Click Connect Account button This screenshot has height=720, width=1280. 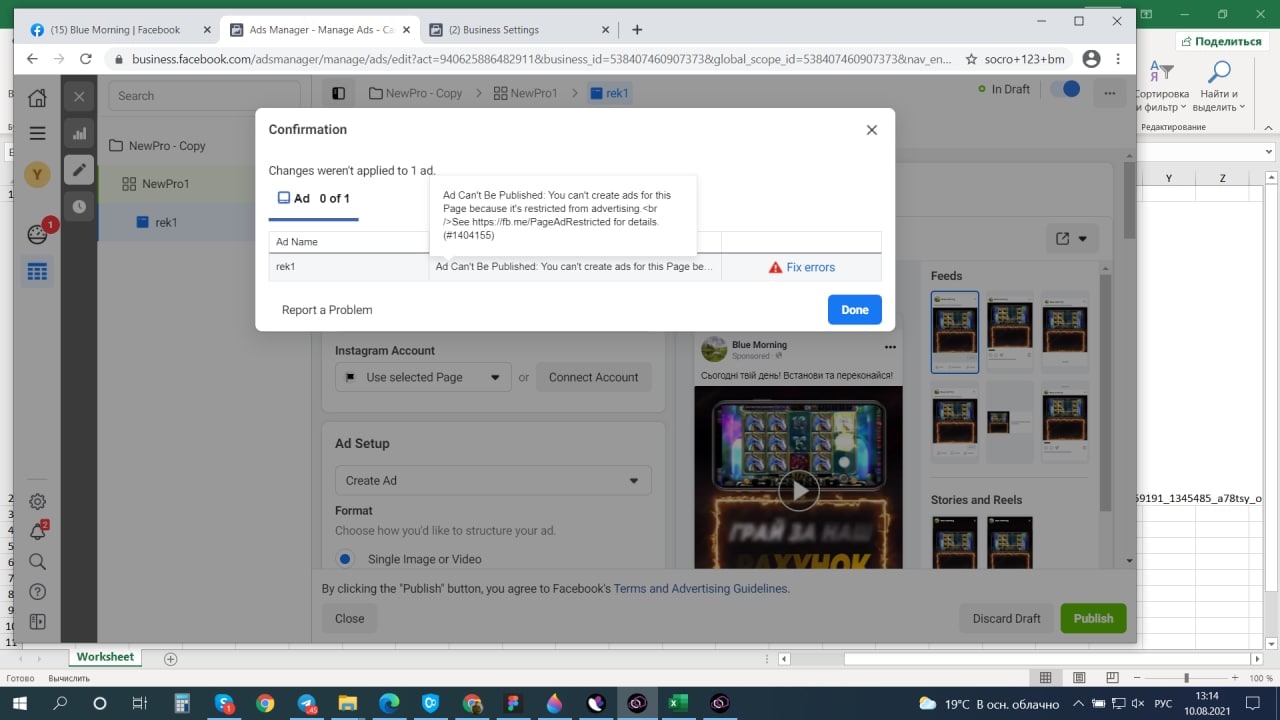(593, 377)
